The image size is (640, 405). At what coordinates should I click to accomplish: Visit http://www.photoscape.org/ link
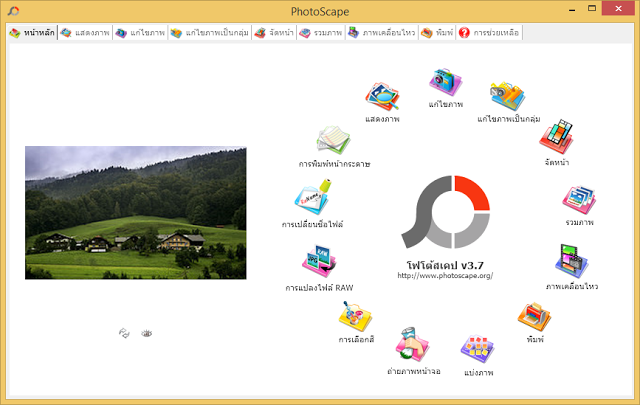click(x=445, y=276)
